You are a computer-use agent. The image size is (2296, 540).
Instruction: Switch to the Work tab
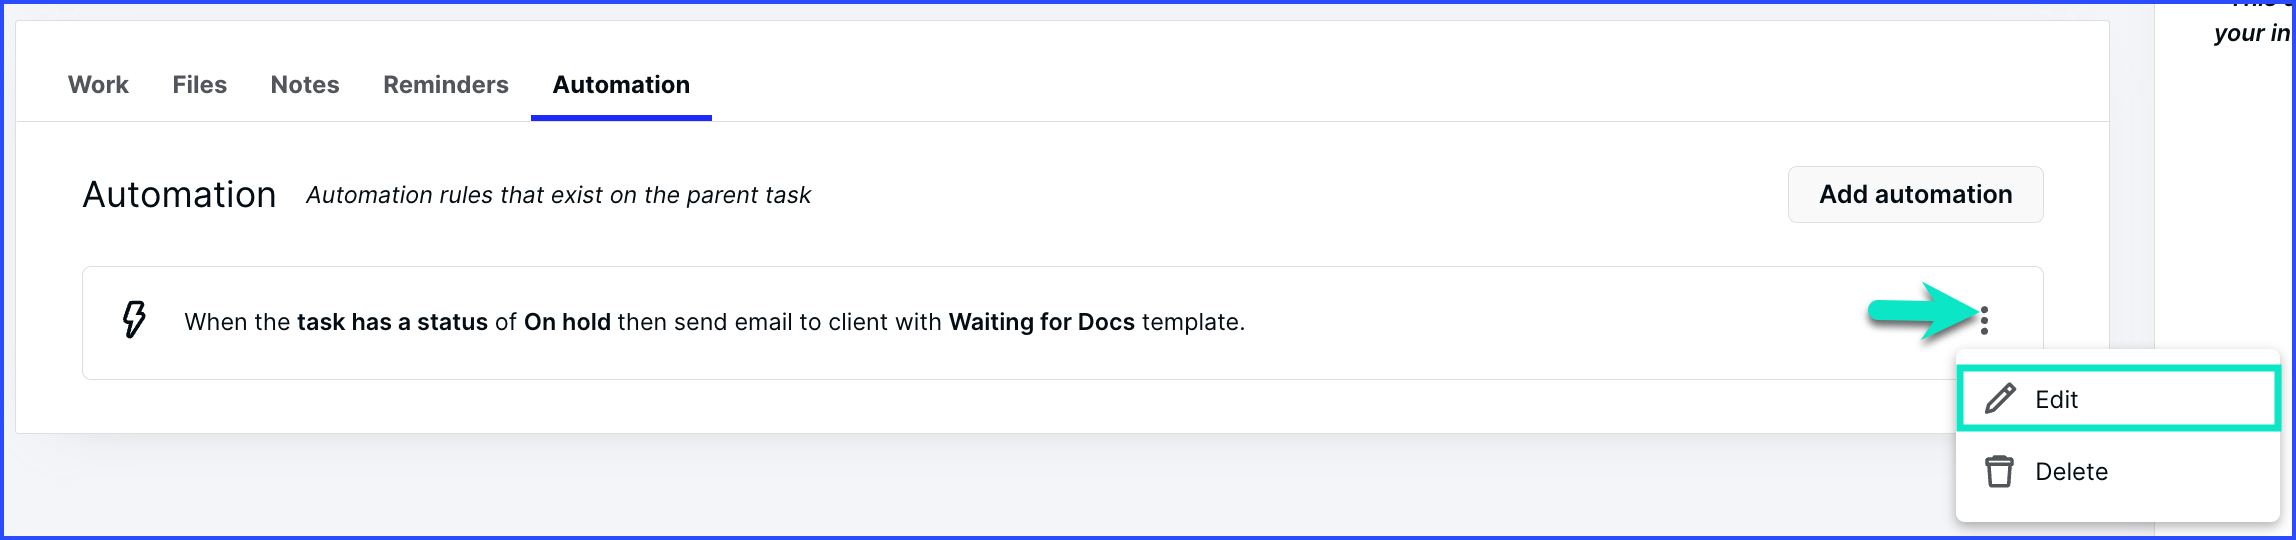pyautogui.click(x=98, y=85)
